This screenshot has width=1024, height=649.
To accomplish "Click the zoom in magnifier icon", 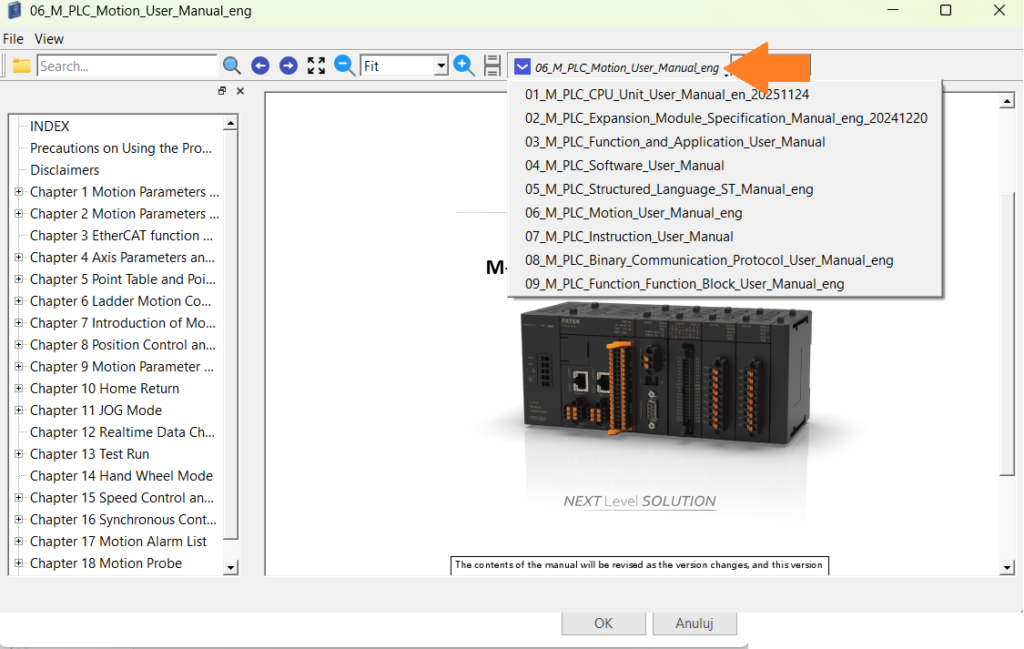I will tap(464, 66).
